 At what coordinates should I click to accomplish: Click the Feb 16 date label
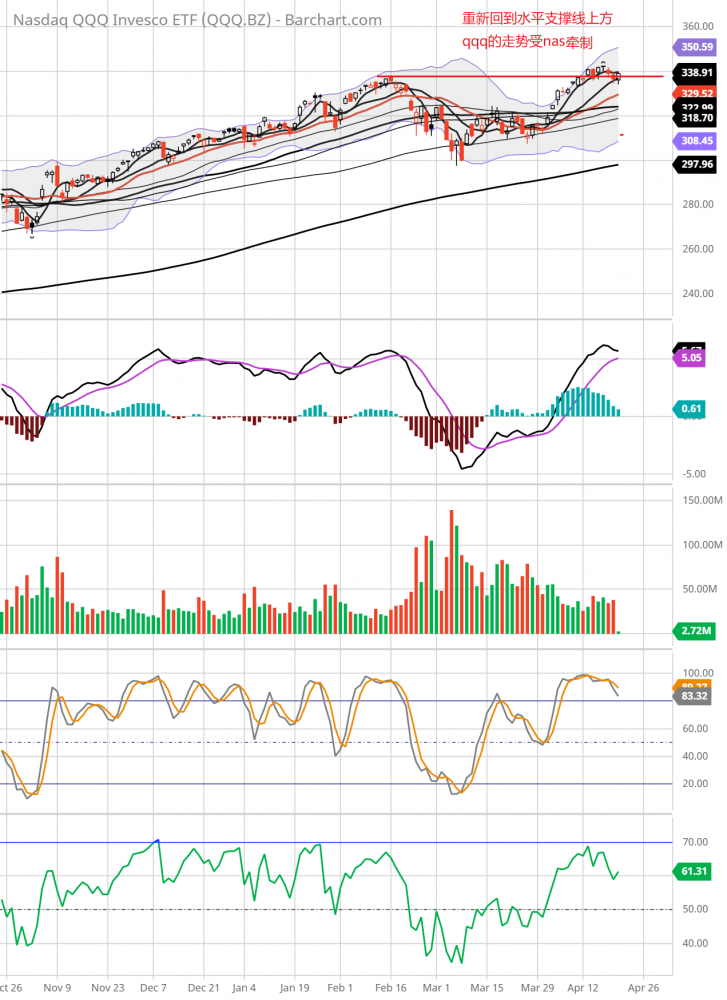(x=390, y=987)
